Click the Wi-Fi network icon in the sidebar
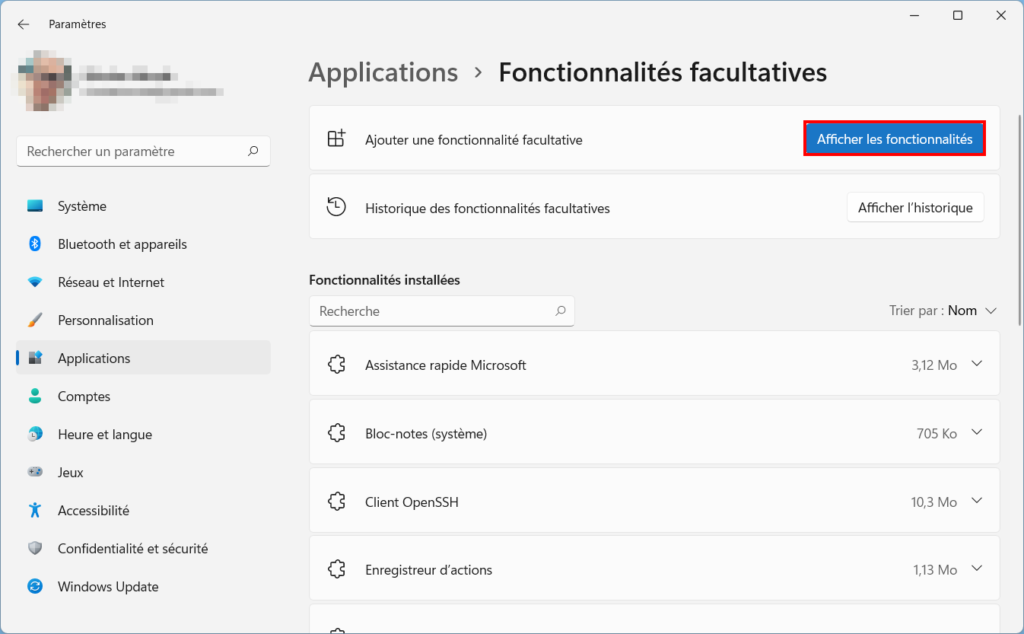 coord(35,282)
